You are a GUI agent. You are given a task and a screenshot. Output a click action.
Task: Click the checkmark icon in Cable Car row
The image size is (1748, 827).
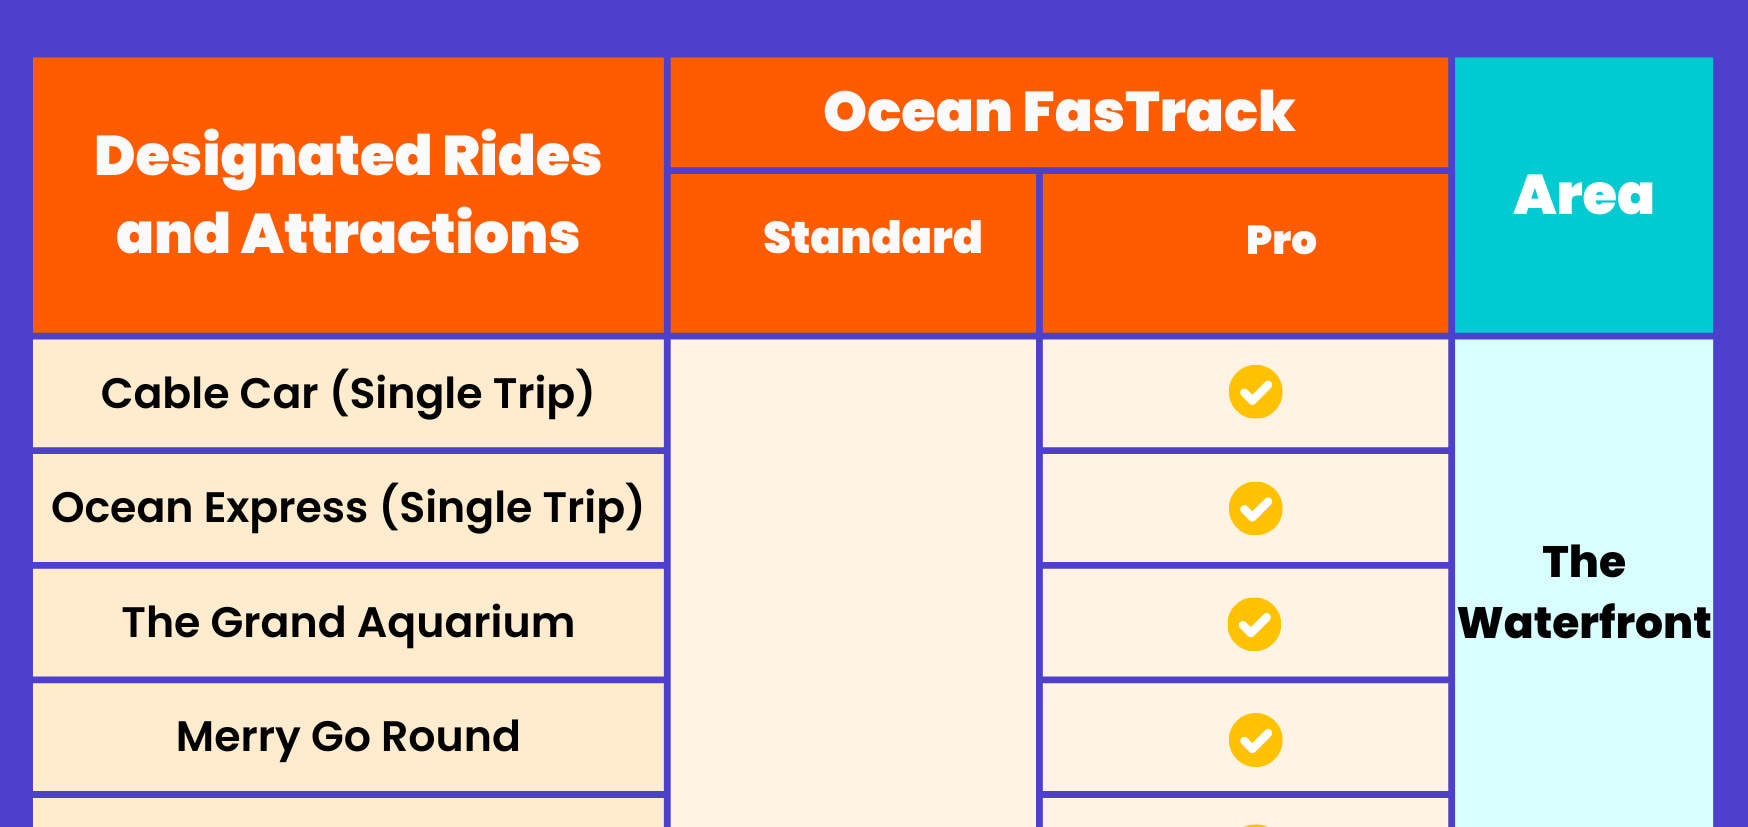pyautogui.click(x=1255, y=392)
